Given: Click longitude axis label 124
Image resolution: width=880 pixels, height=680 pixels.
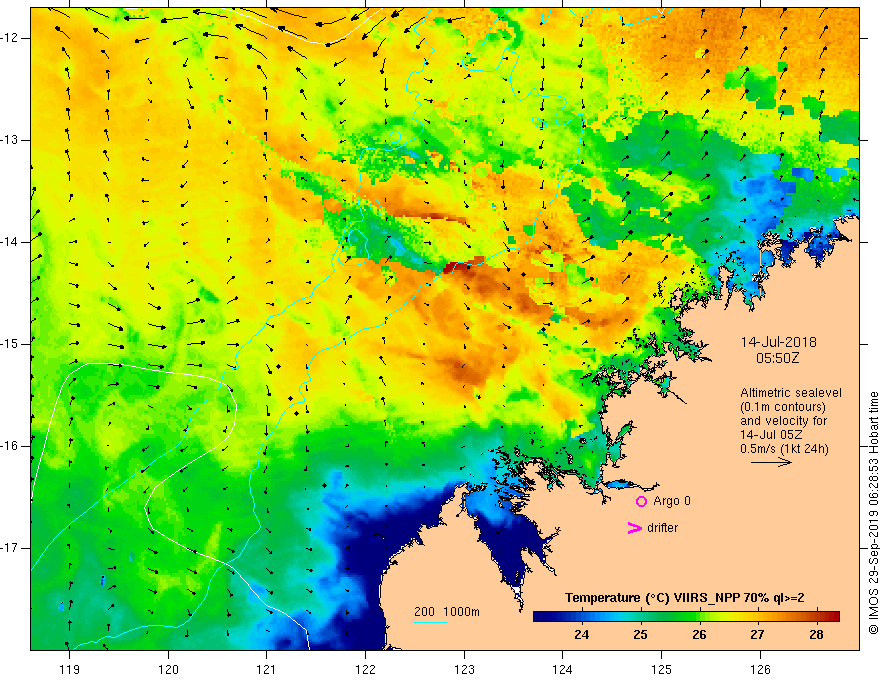Looking at the screenshot, I should (x=562, y=669).
